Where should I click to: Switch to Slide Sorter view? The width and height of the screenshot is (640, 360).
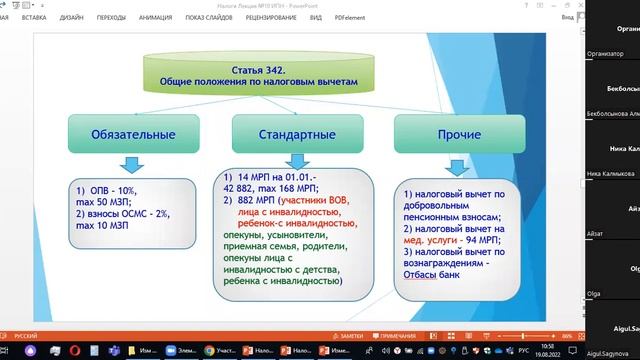[x=451, y=336]
